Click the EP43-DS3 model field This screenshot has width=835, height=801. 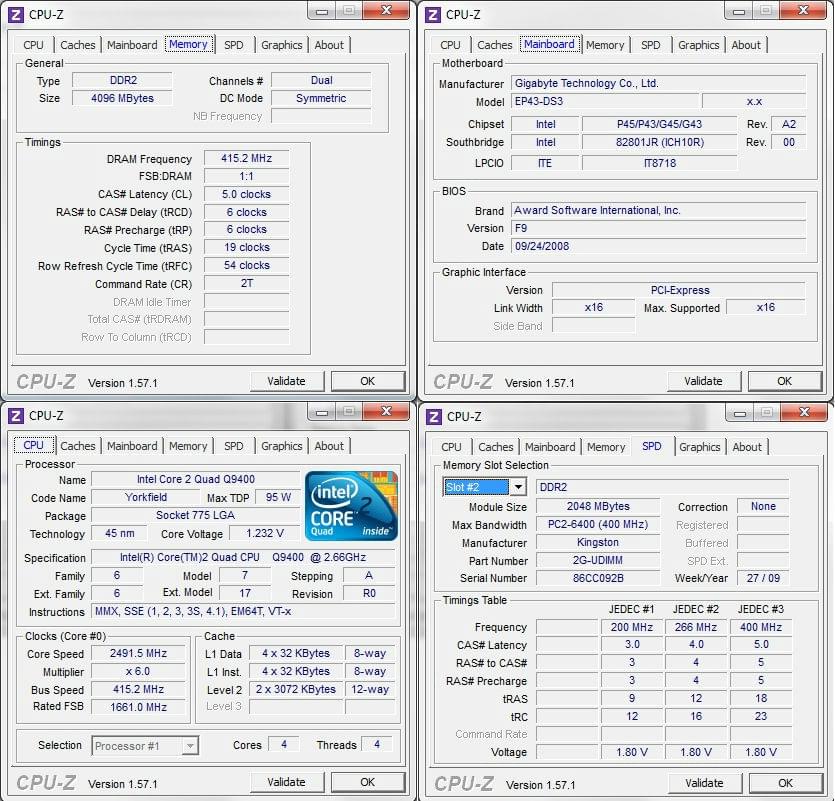pyautogui.click(x=604, y=101)
